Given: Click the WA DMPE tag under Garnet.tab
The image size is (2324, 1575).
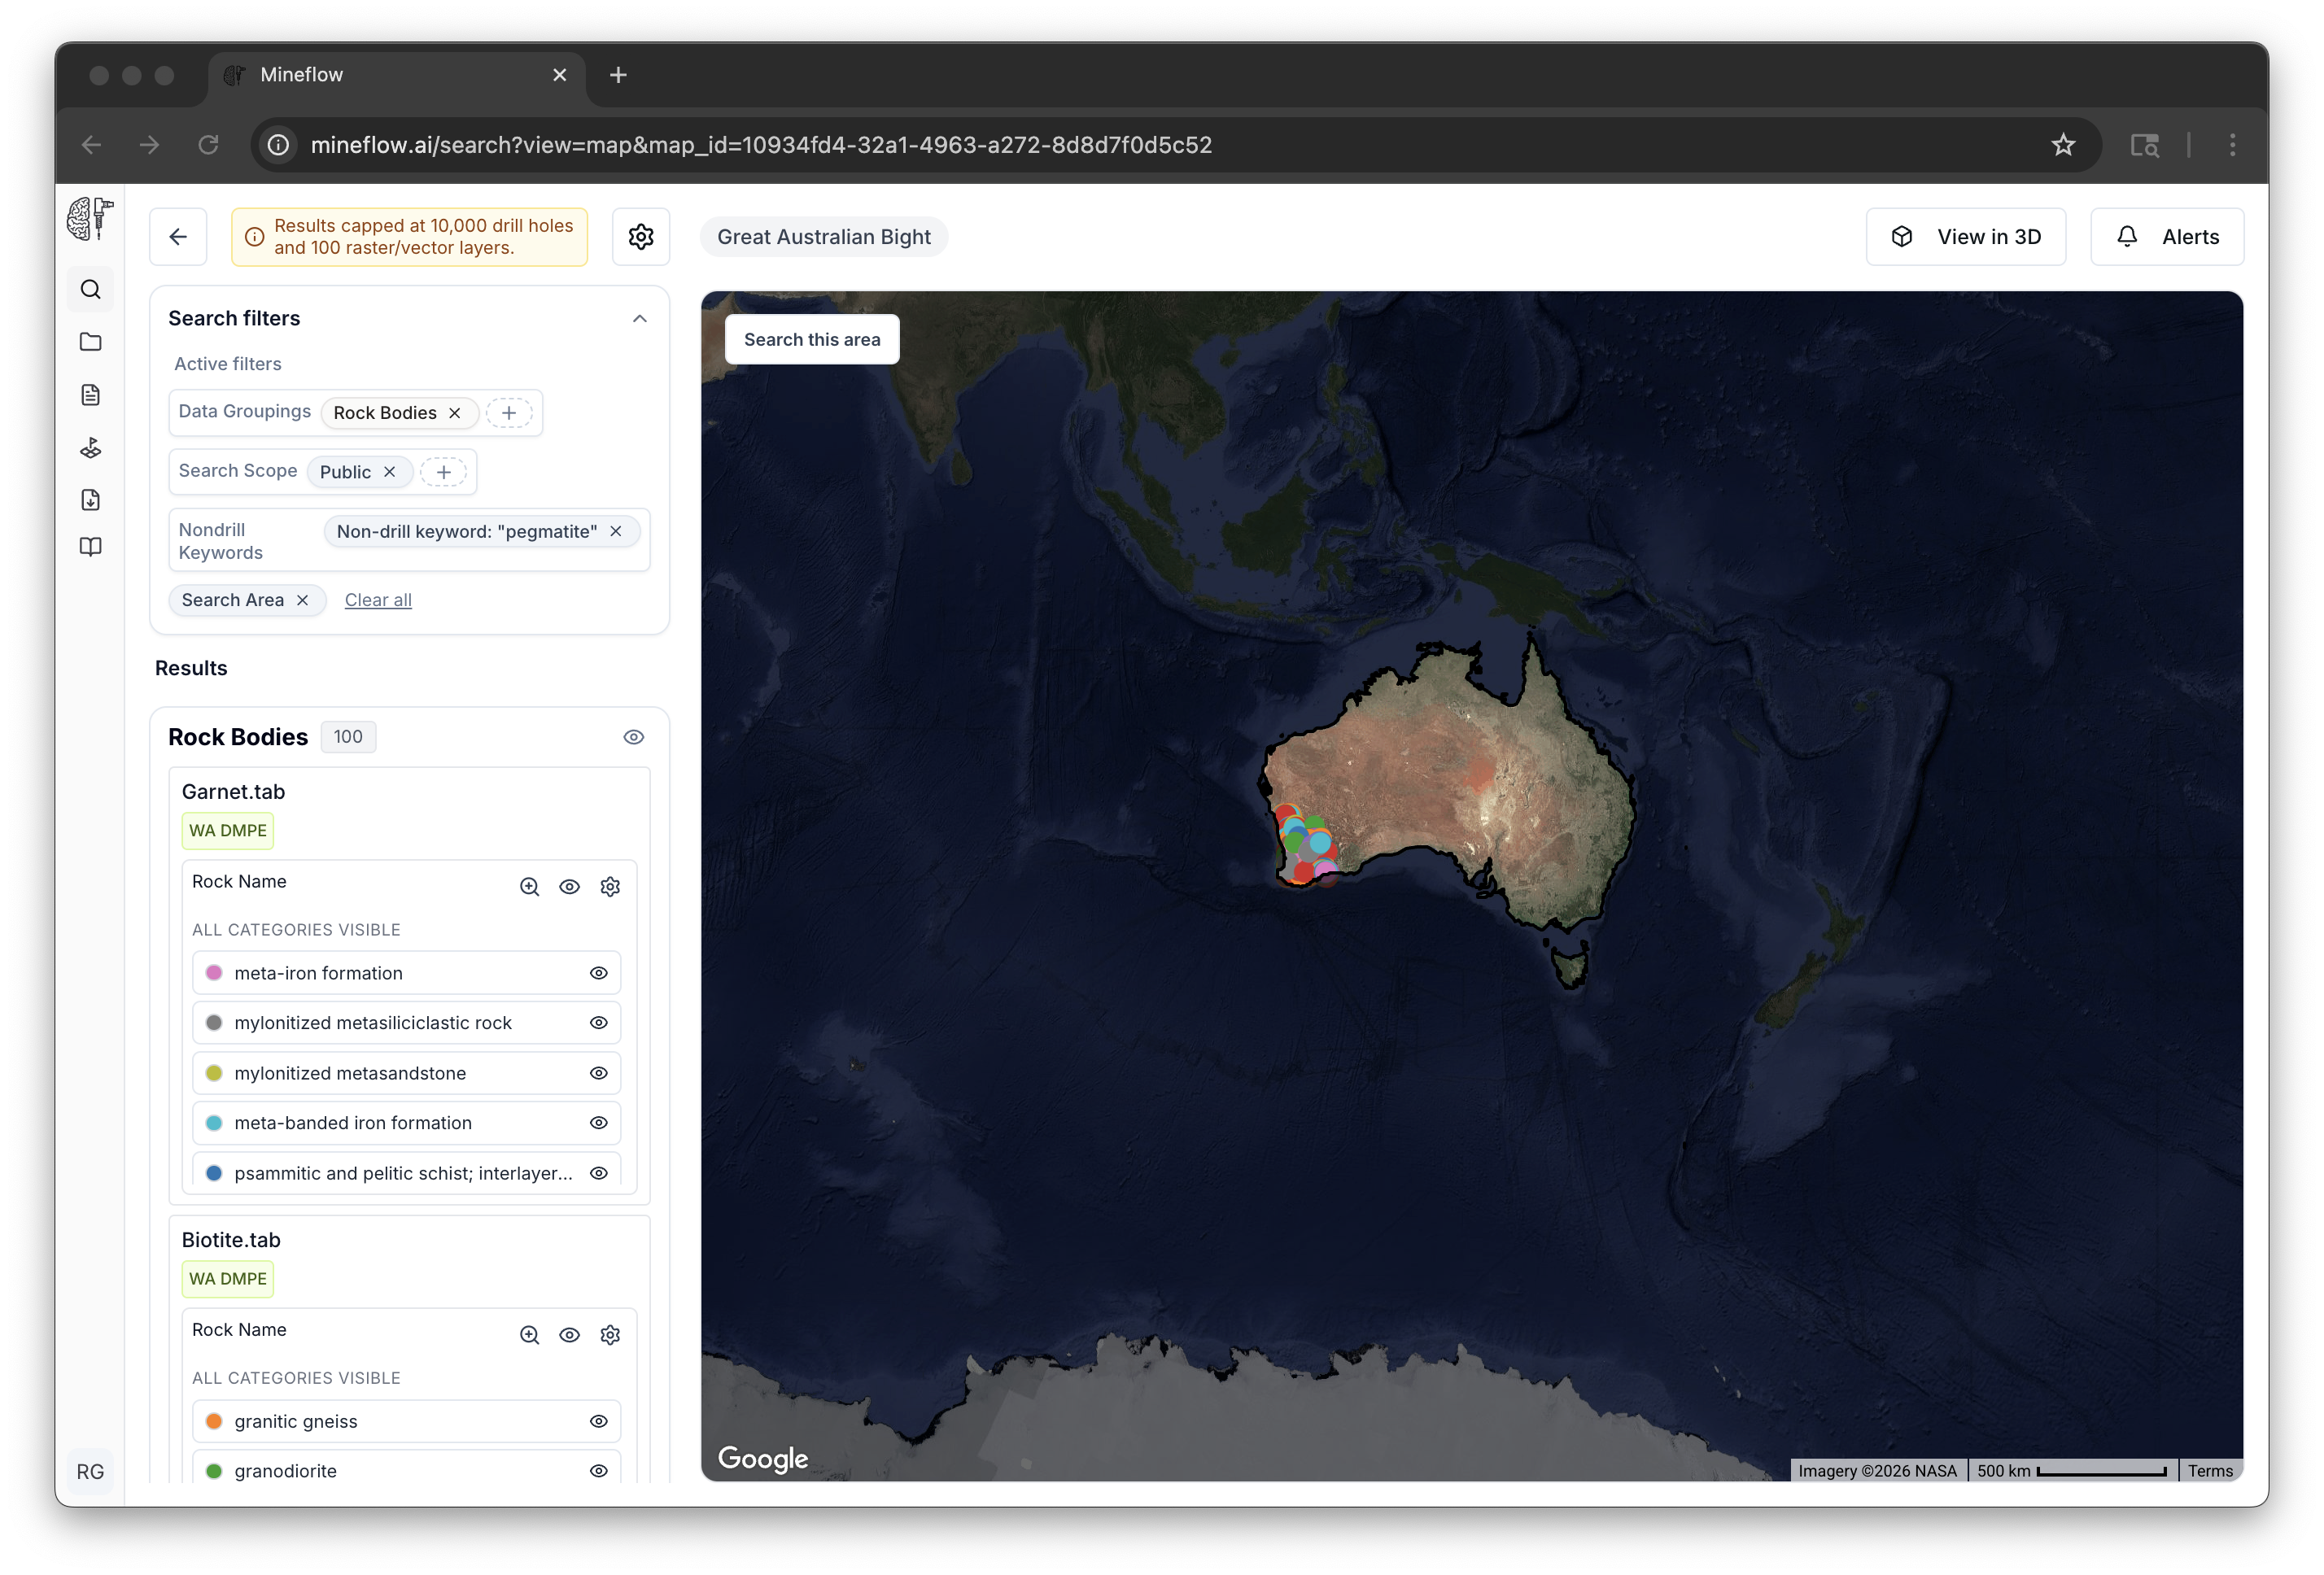Looking at the screenshot, I should pyautogui.click(x=228, y=830).
